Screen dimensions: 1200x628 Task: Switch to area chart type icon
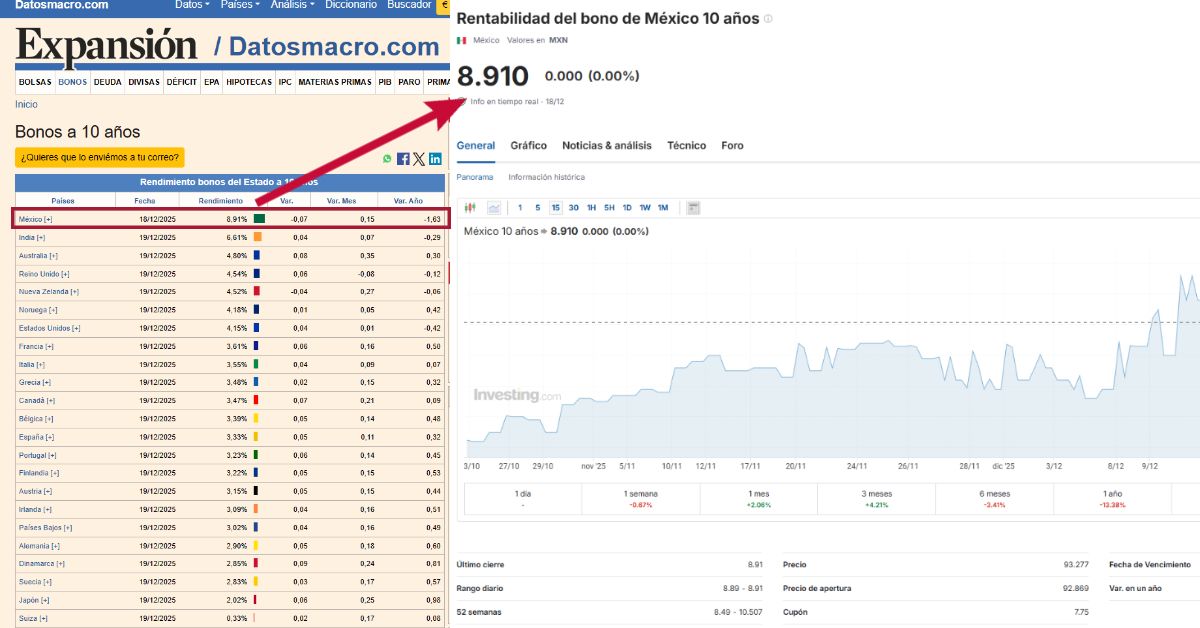tap(494, 208)
